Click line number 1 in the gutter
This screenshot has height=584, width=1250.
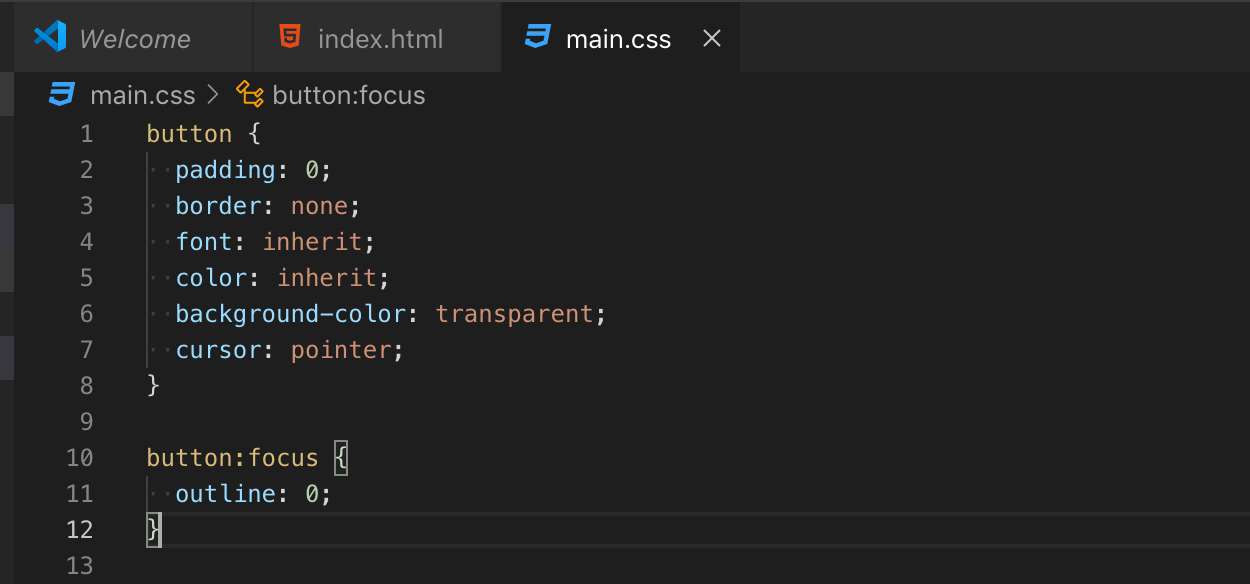86,134
